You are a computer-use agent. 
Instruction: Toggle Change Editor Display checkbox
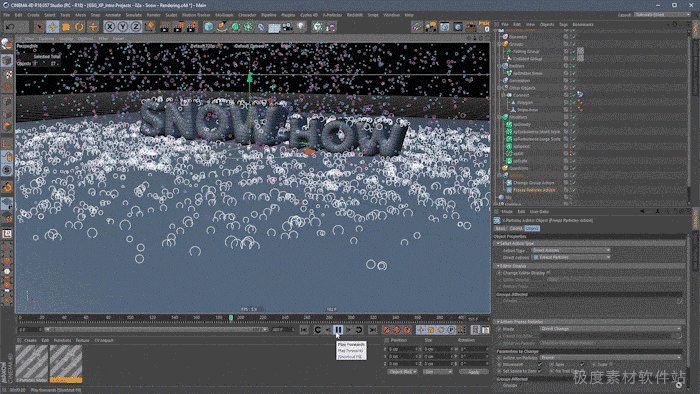point(548,273)
